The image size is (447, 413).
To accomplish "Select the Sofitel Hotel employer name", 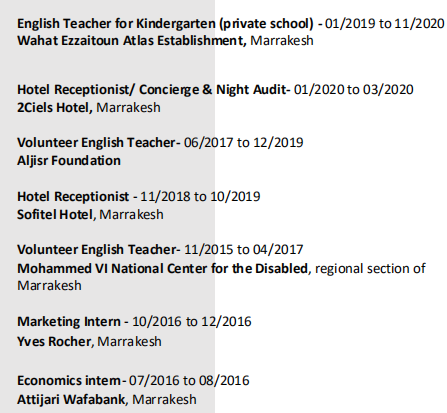I will pyautogui.click(x=55, y=215).
